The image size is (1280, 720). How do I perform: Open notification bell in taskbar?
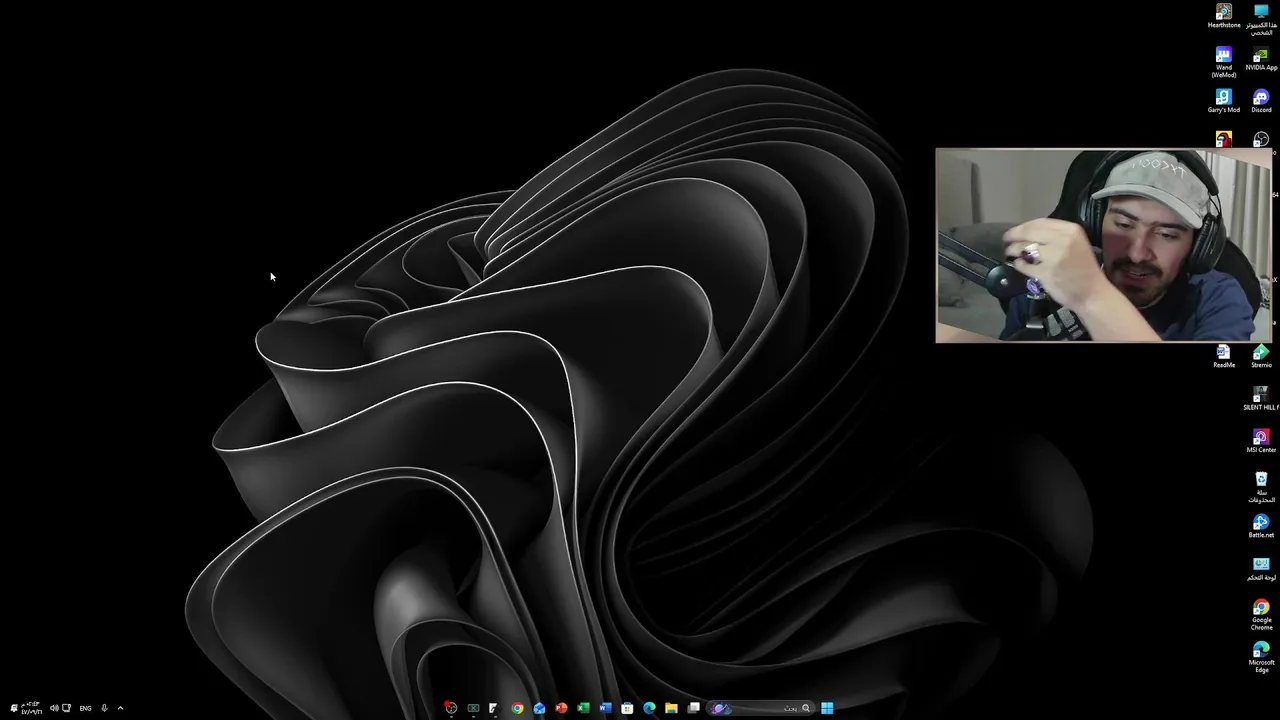14,708
